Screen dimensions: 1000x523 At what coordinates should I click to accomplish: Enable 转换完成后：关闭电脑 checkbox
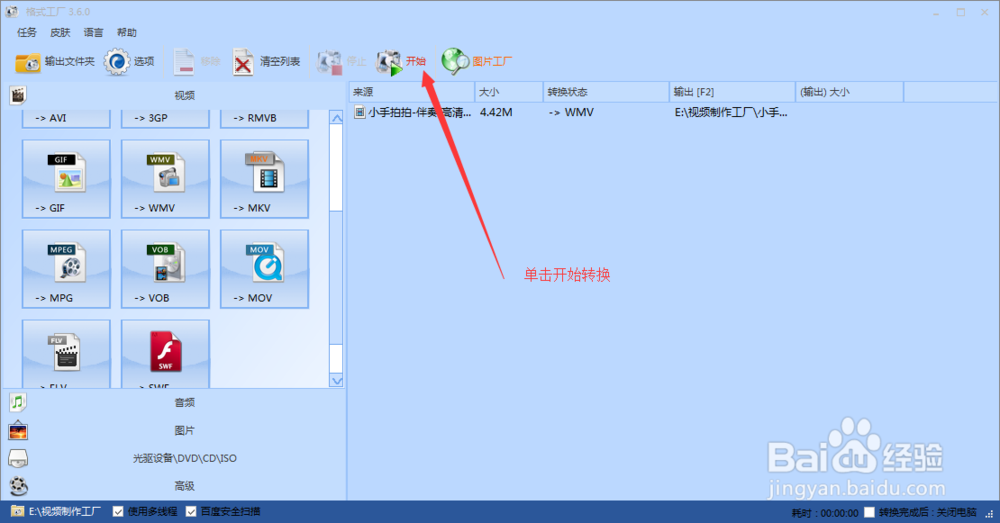(x=869, y=512)
